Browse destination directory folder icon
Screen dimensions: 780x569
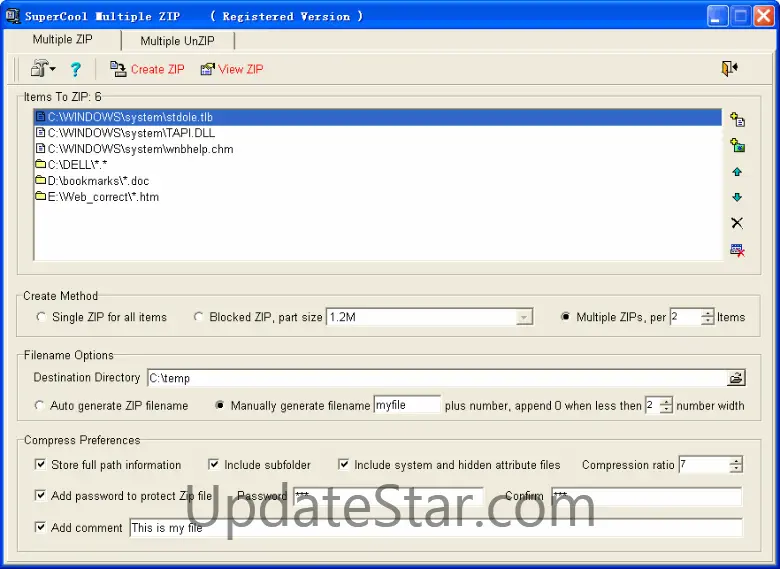[736, 378]
